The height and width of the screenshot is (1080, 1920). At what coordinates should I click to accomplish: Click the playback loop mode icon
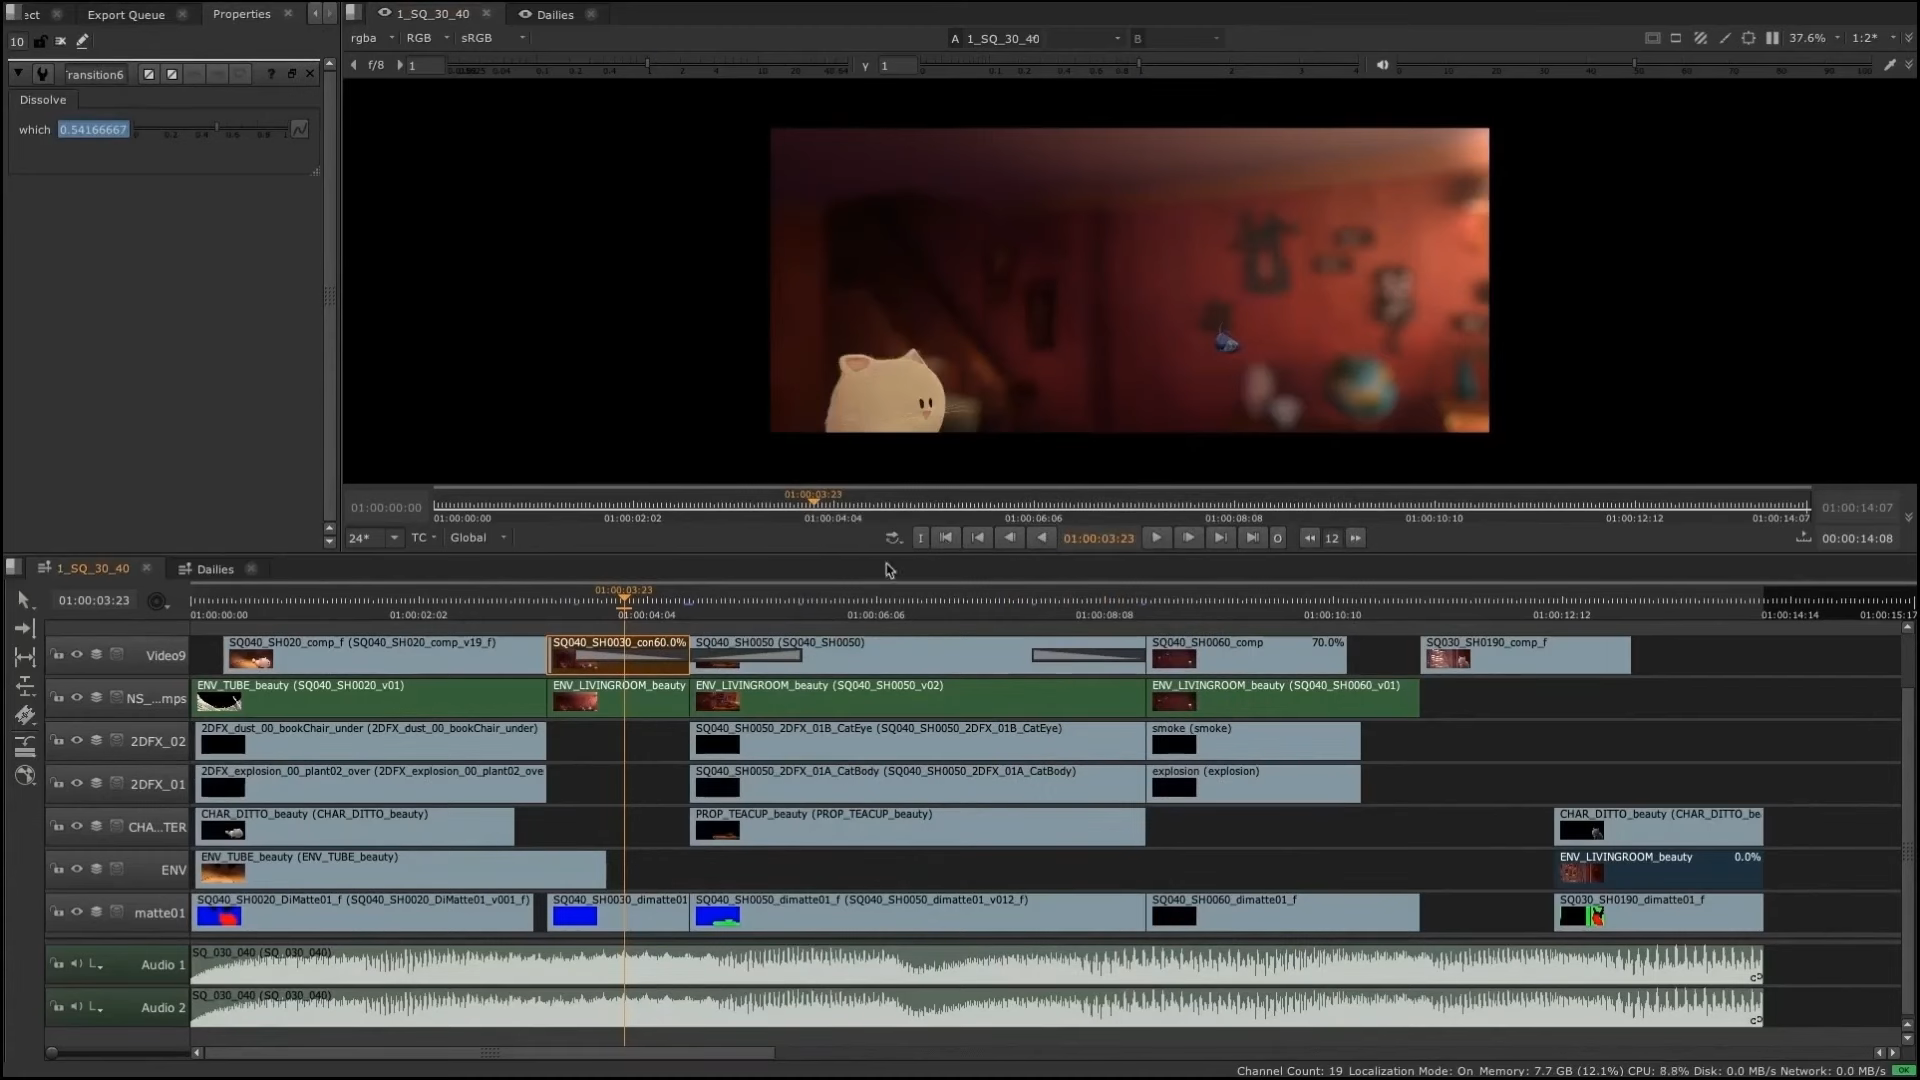pos(893,538)
